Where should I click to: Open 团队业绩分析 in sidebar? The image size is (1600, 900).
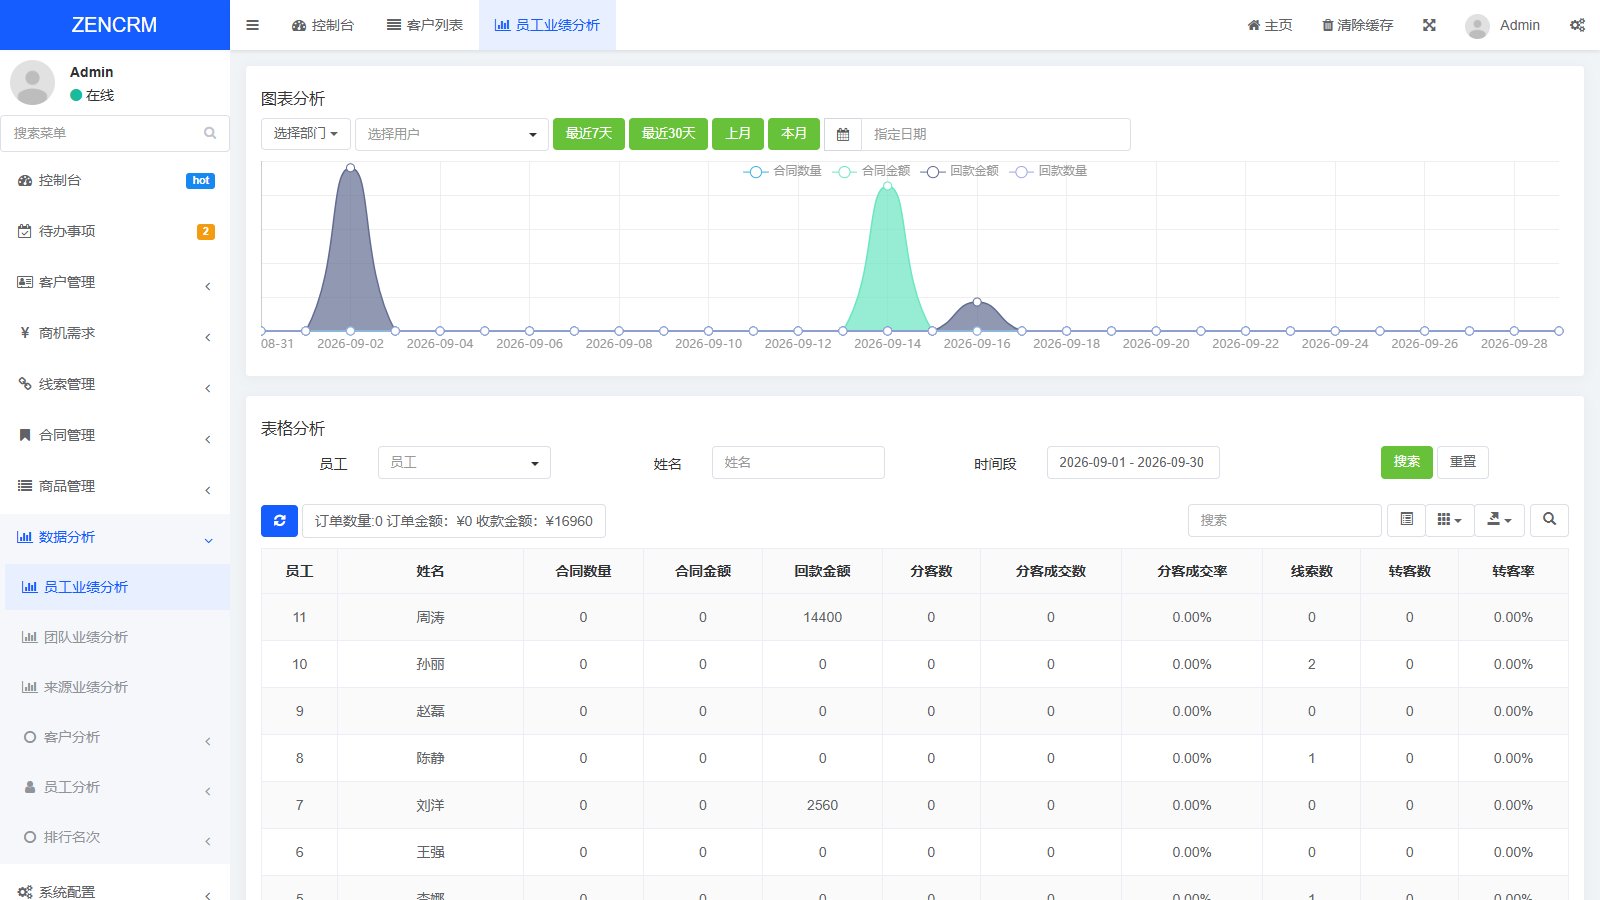pyautogui.click(x=115, y=637)
